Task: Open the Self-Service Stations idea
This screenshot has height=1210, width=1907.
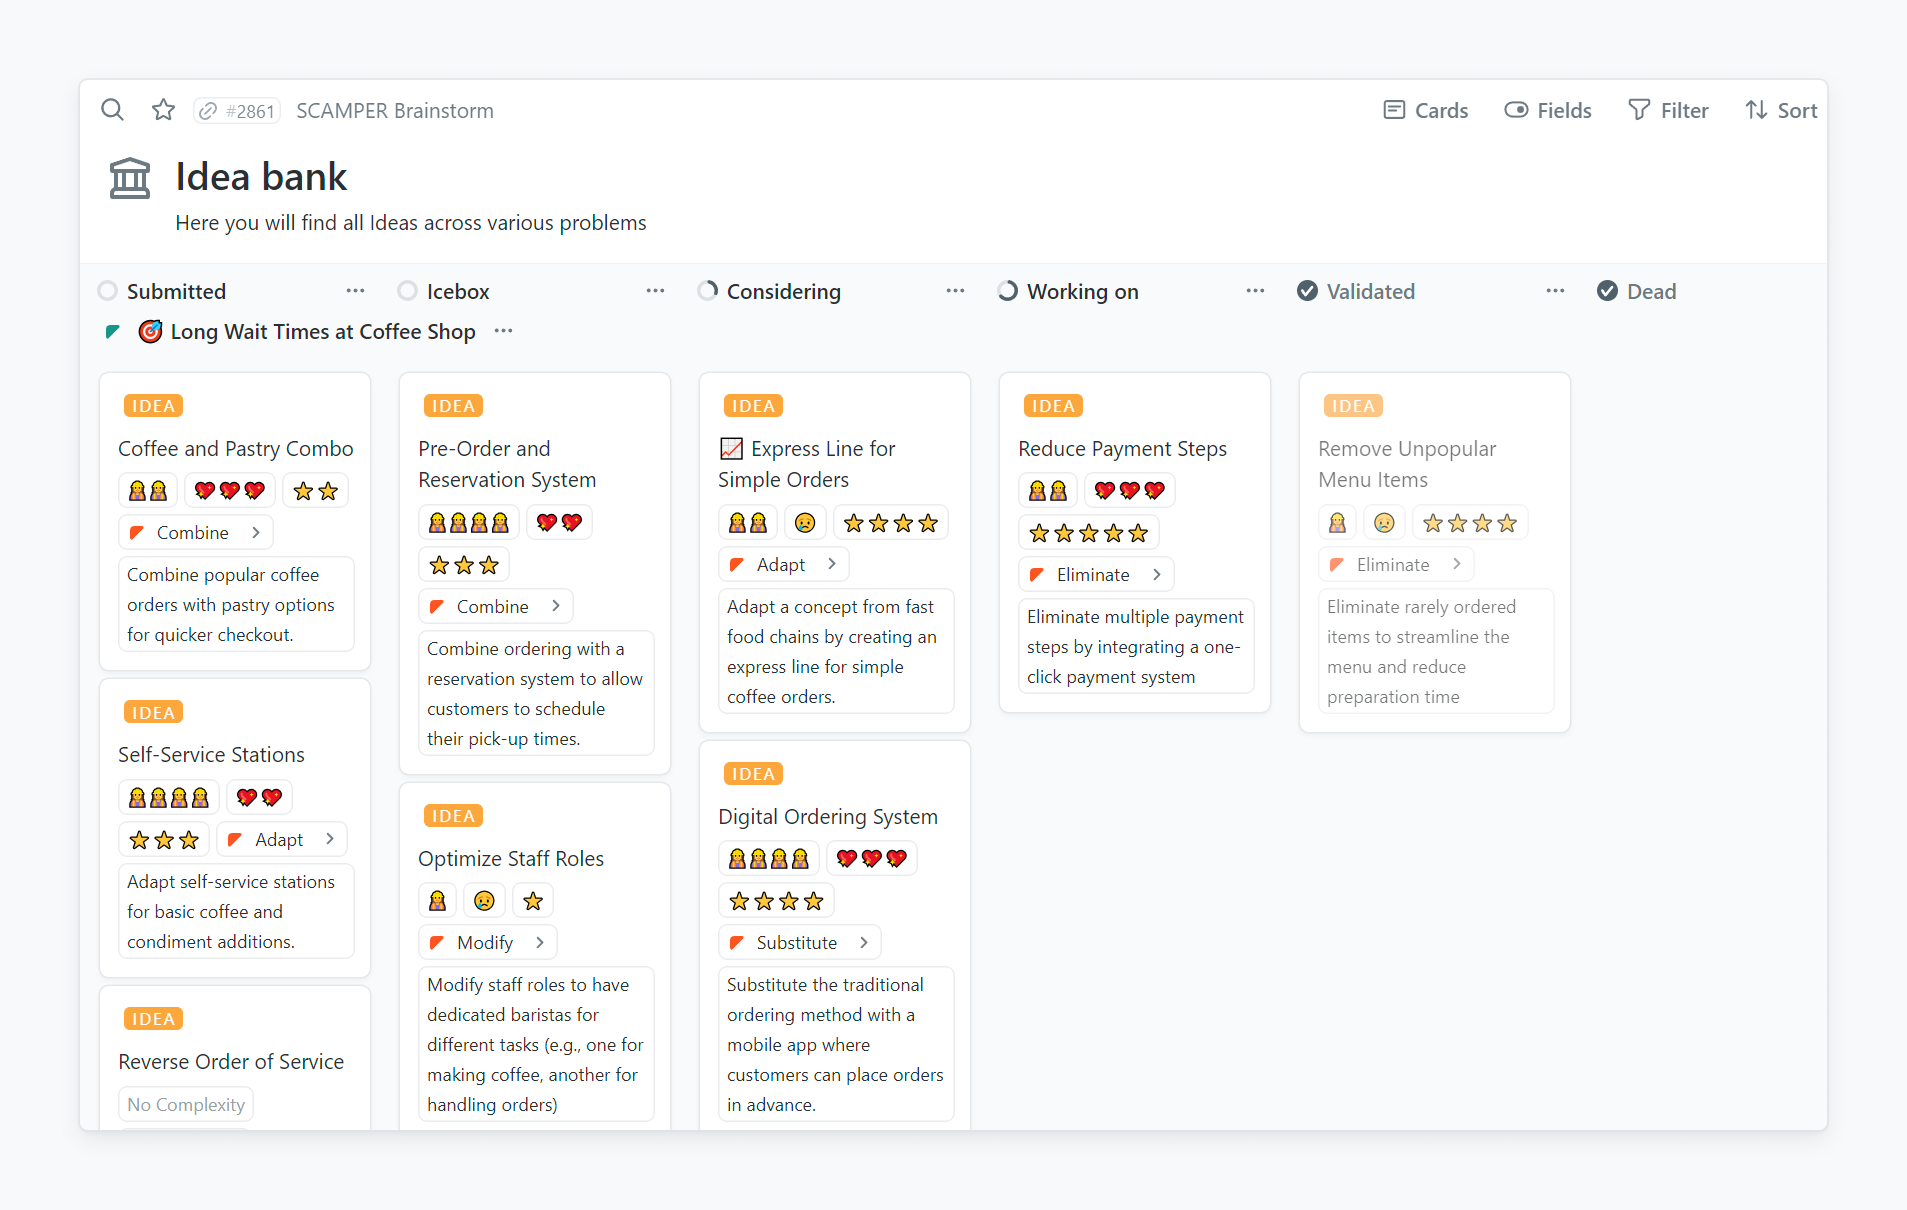Action: pyautogui.click(x=211, y=755)
